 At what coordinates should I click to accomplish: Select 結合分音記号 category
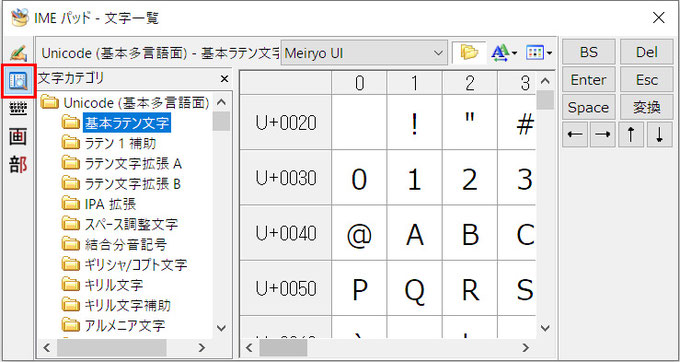pyautogui.click(x=126, y=245)
